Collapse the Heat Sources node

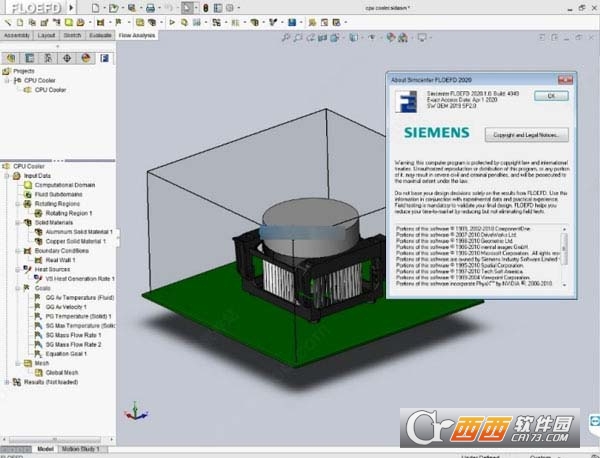(18, 269)
